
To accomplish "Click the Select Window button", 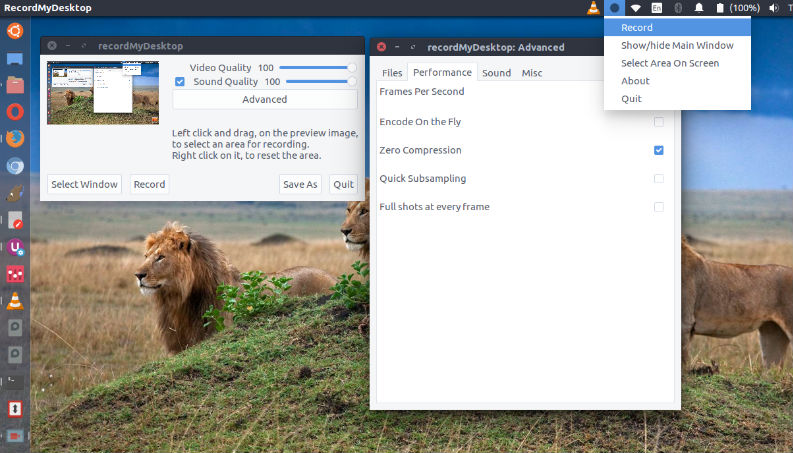I will click(84, 185).
